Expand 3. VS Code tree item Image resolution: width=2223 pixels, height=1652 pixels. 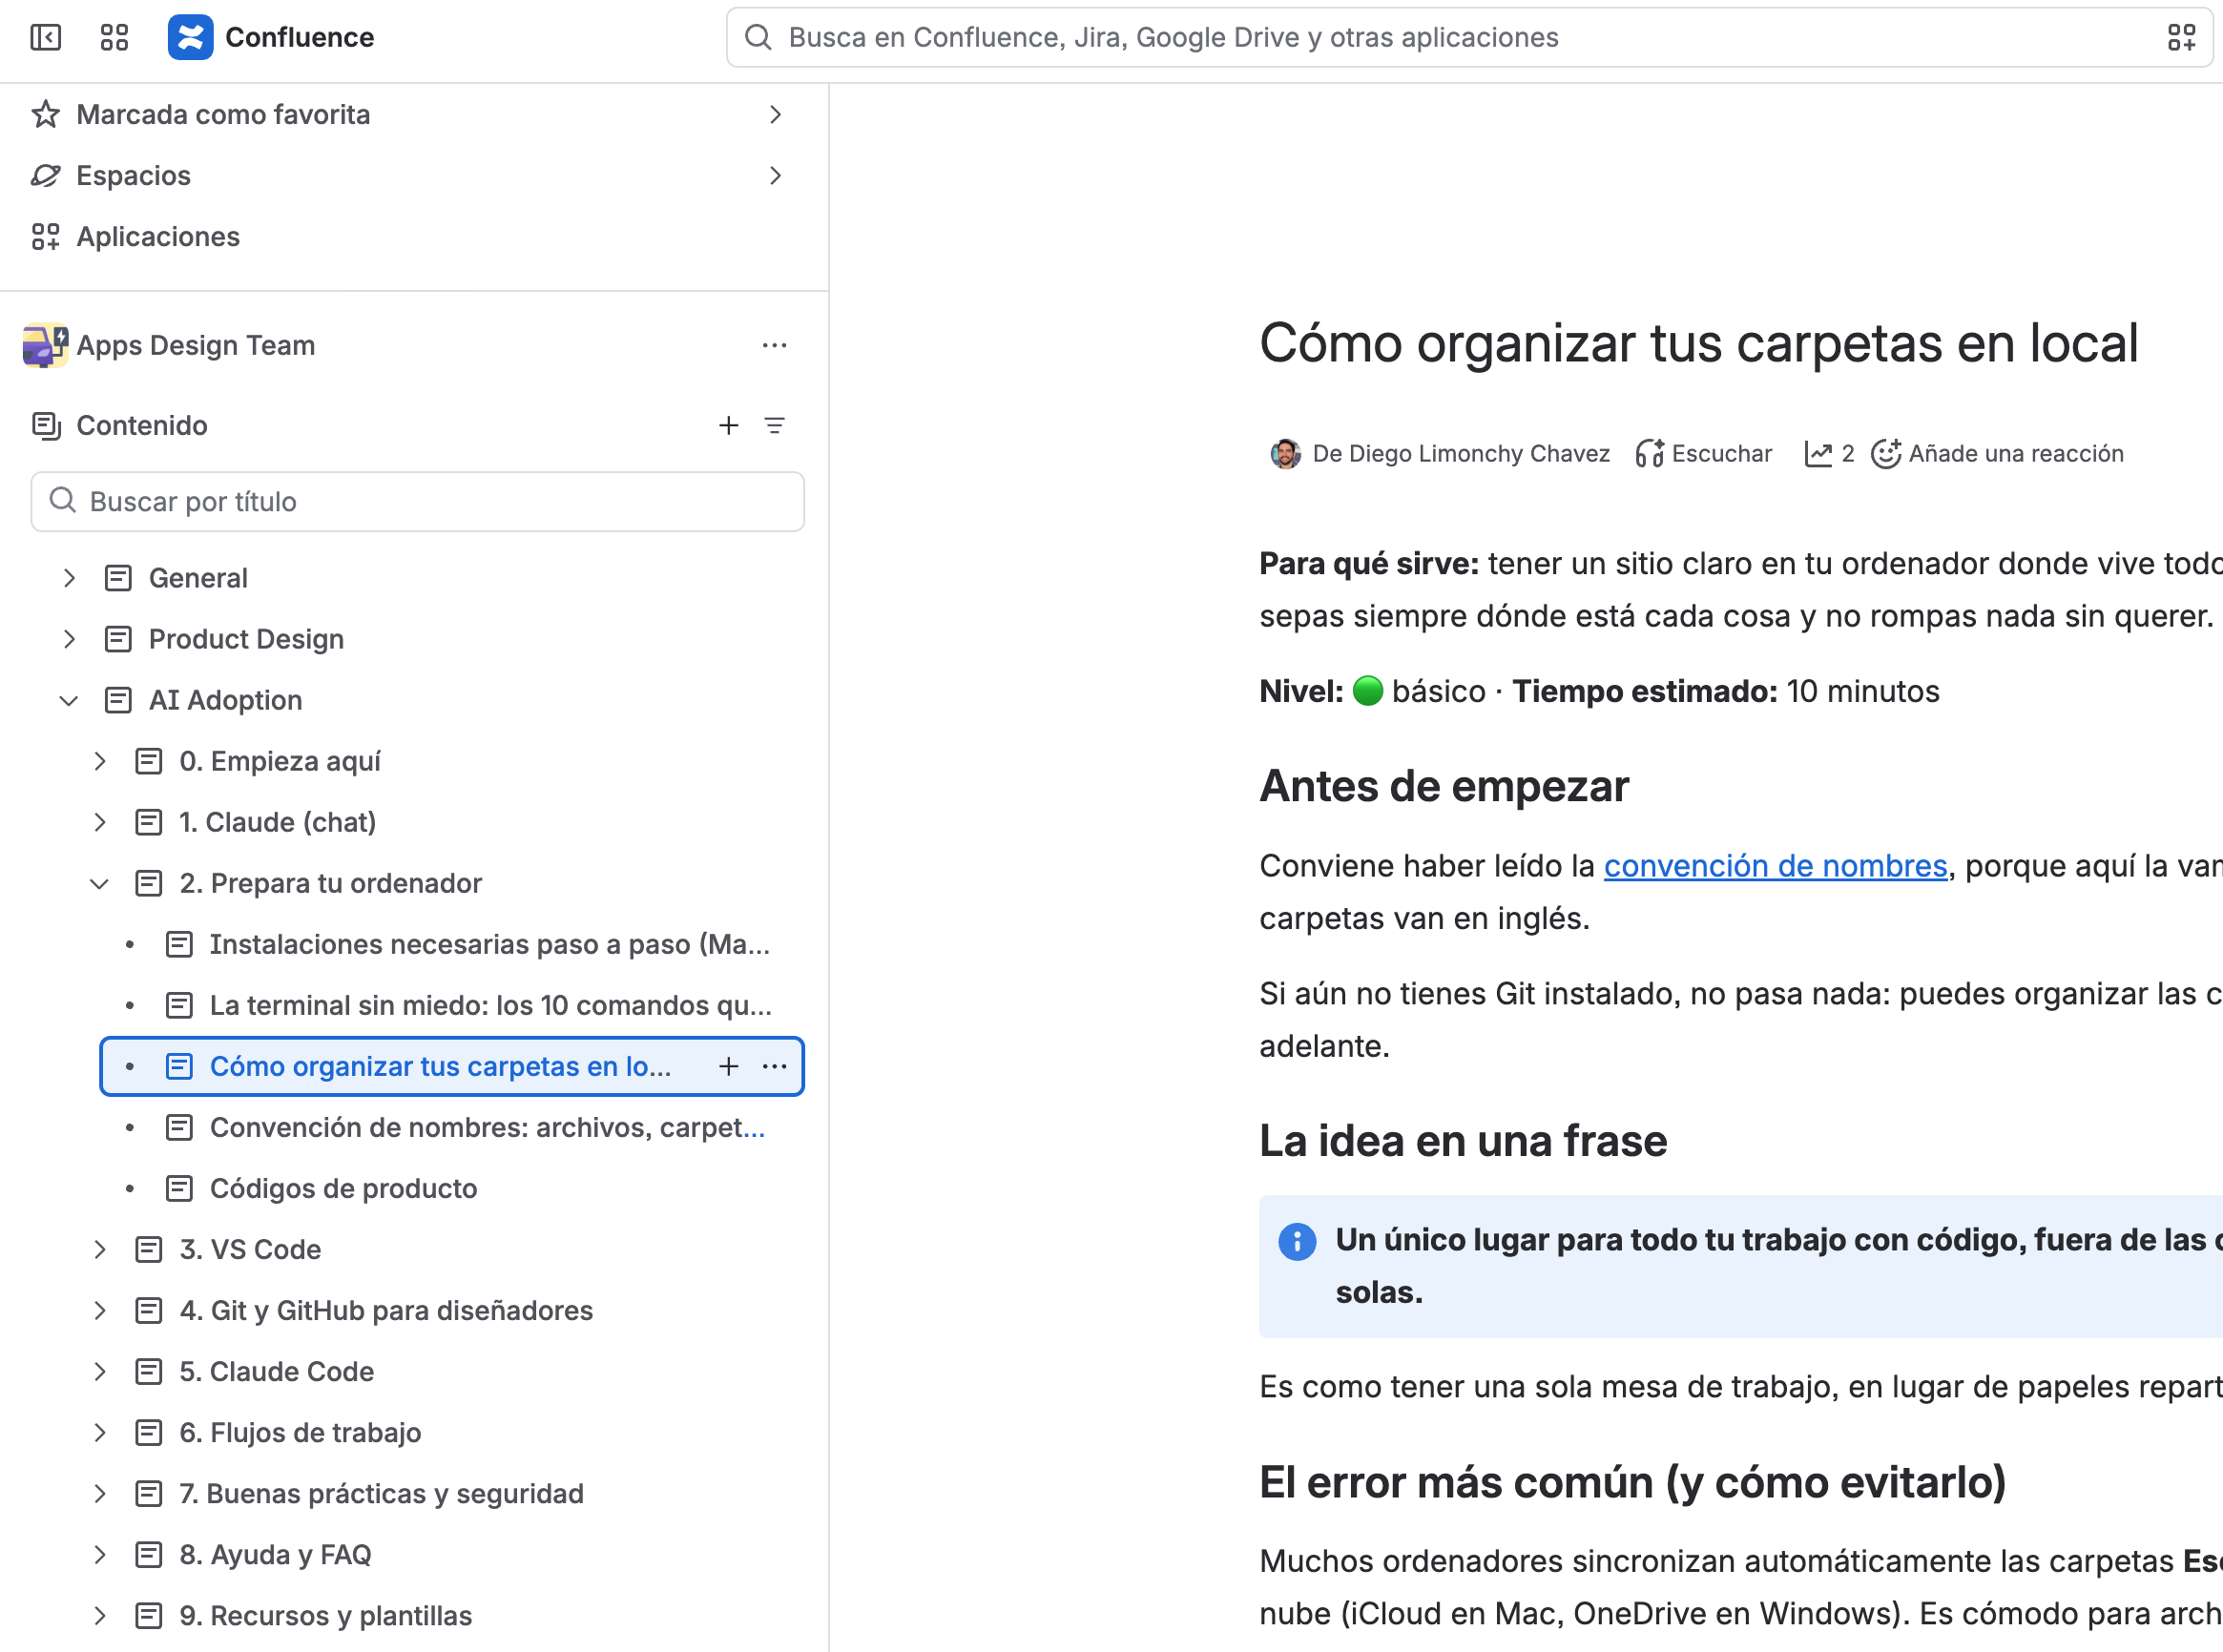[99, 1249]
